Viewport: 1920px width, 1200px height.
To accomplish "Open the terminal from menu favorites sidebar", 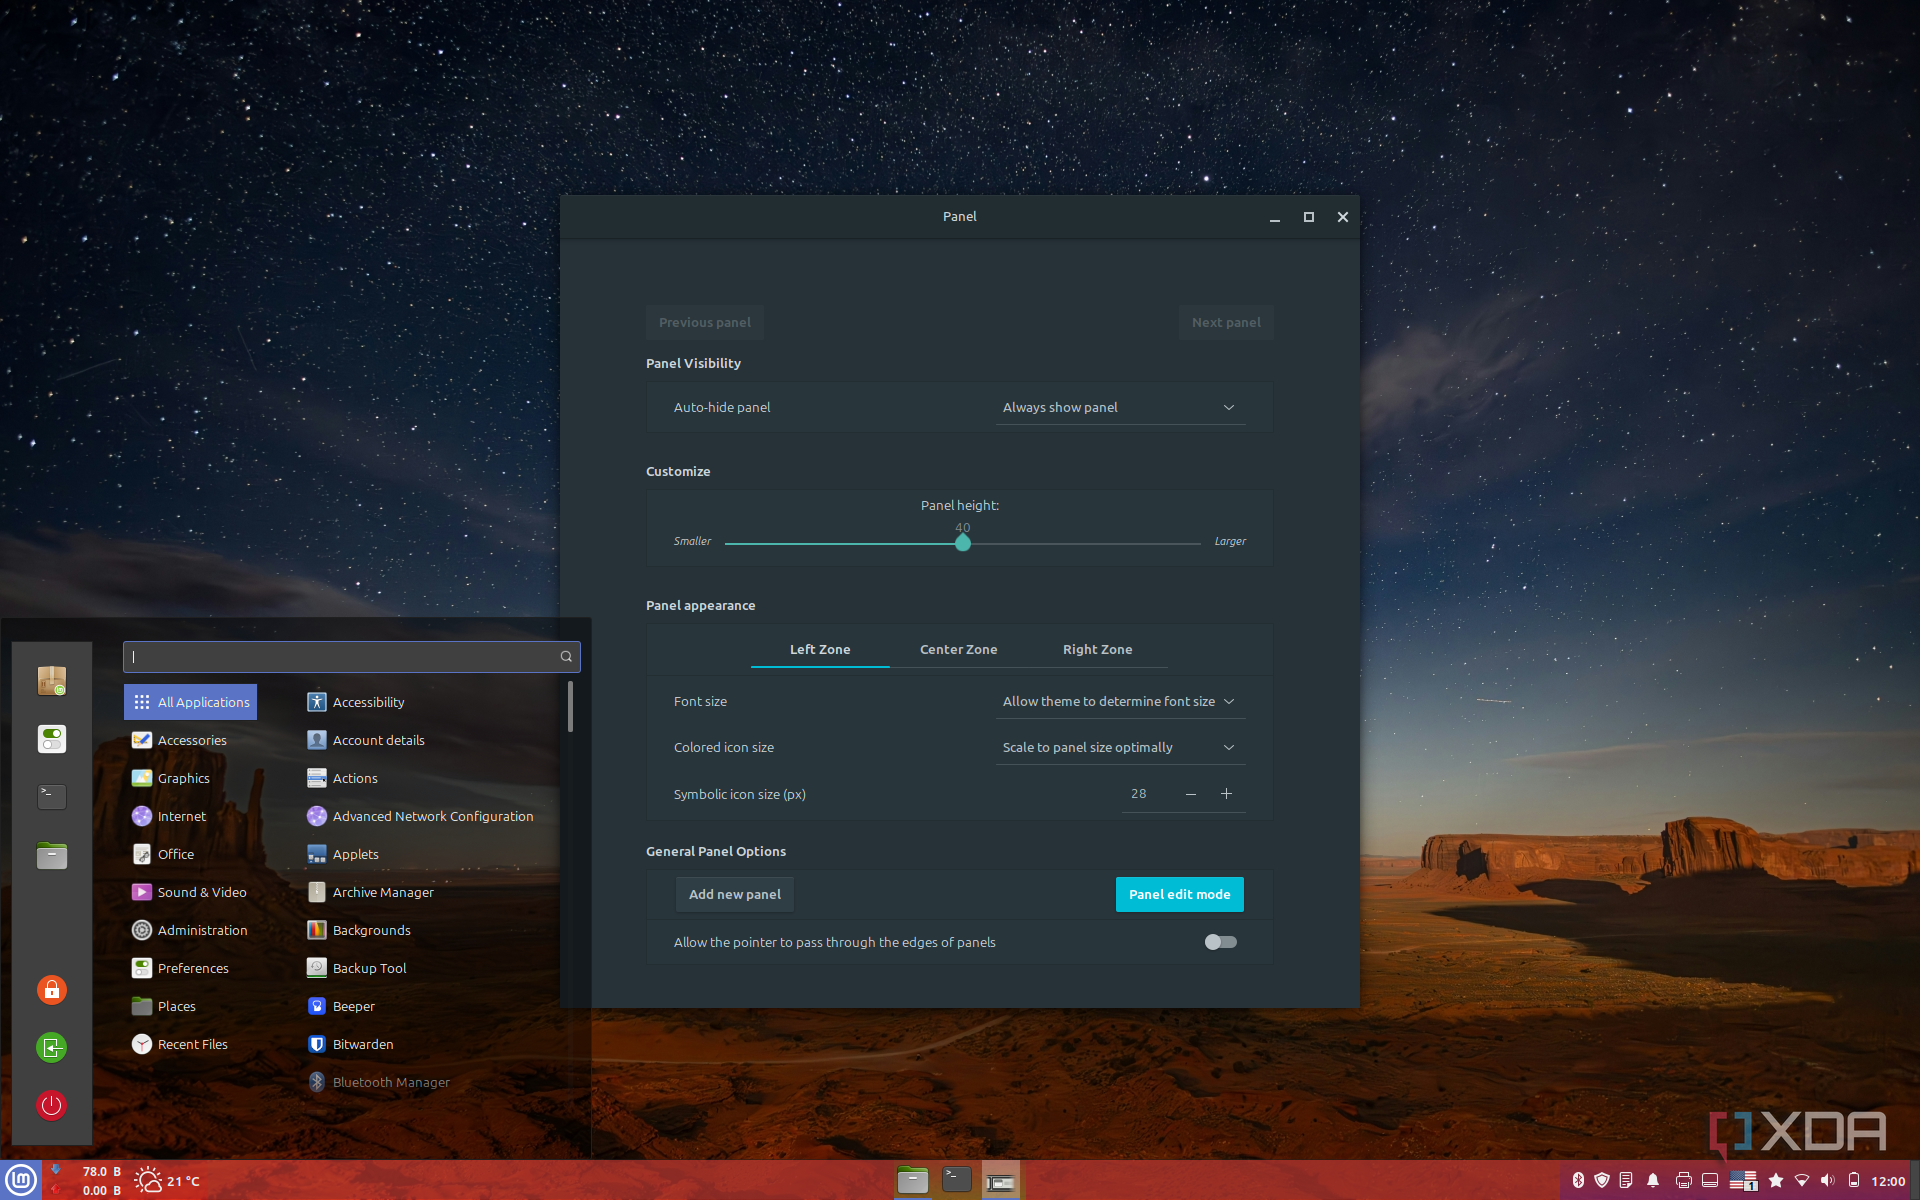I will click(x=52, y=797).
